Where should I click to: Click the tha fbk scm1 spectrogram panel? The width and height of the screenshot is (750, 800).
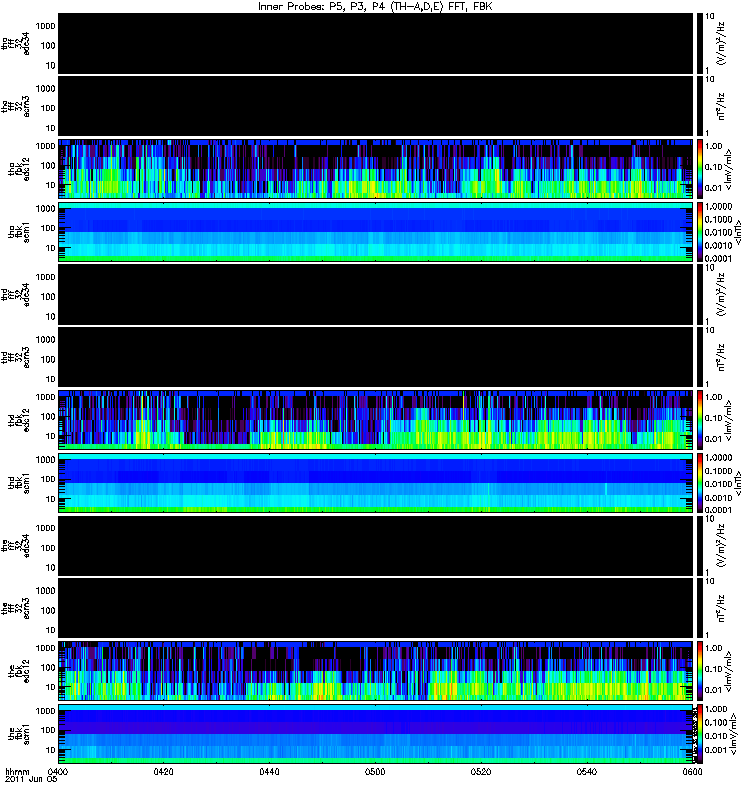tap(376, 232)
